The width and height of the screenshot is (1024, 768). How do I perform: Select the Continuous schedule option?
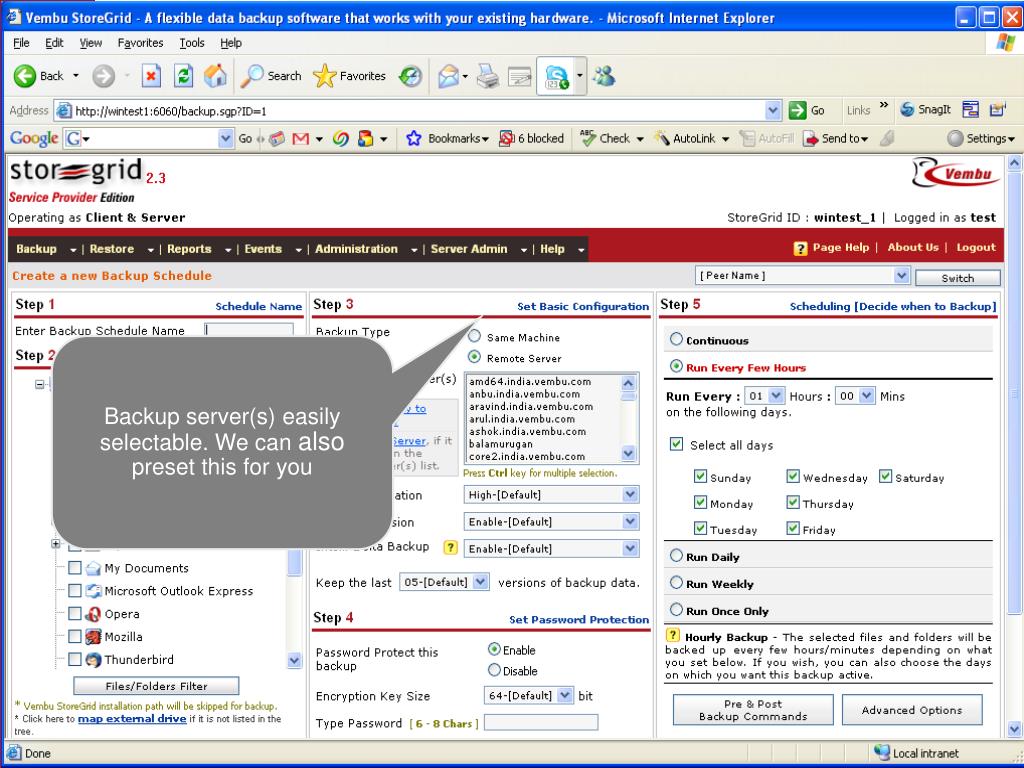[x=677, y=339]
